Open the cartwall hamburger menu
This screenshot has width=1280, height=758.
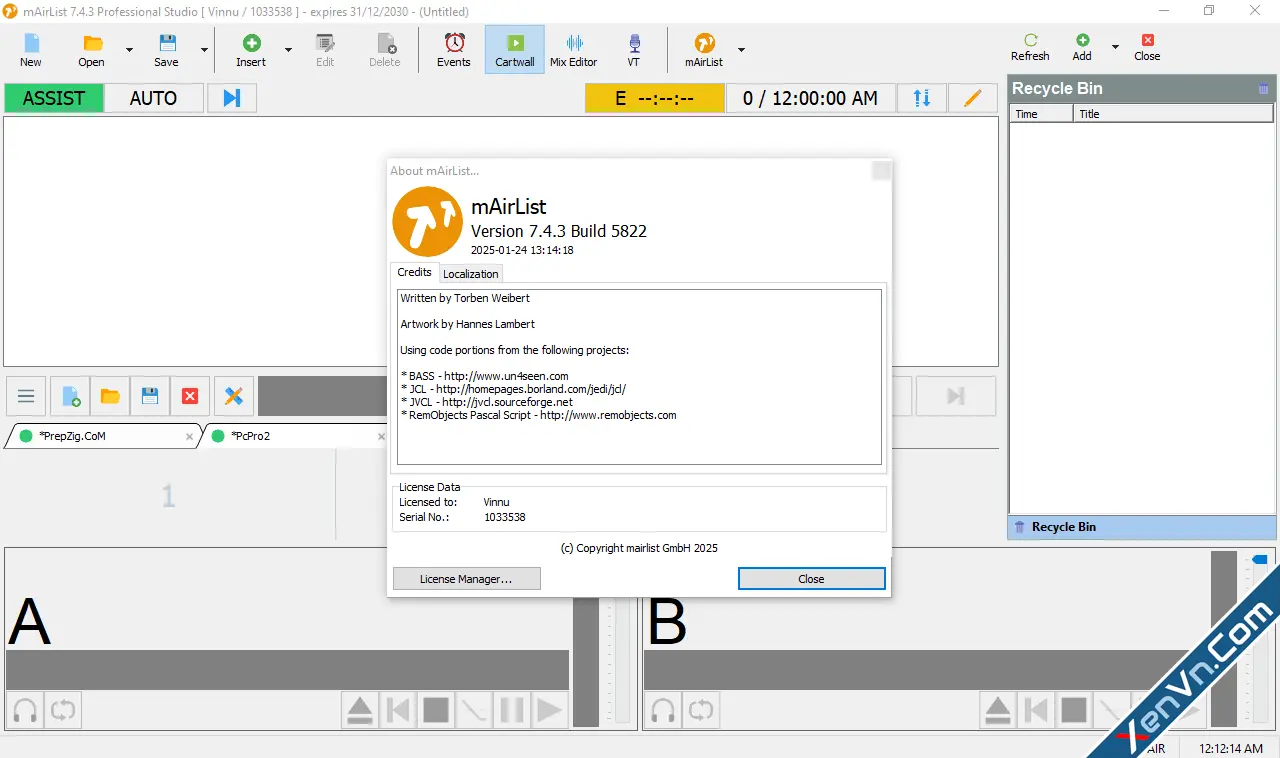[26, 397]
